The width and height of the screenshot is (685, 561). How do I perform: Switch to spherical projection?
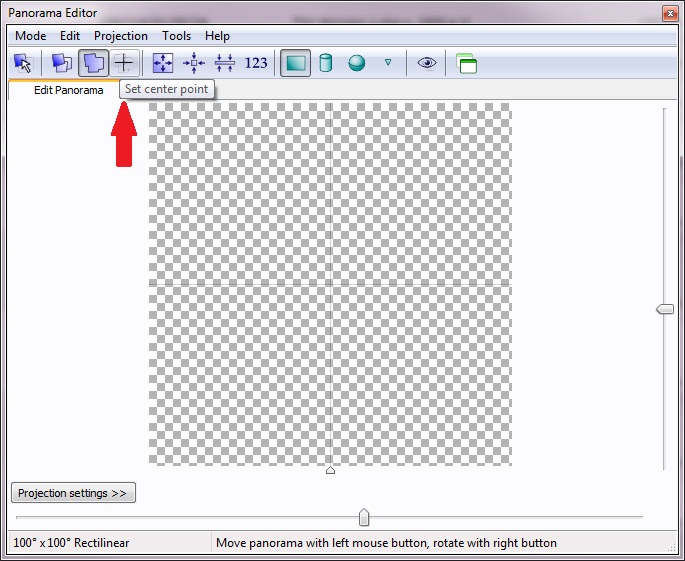pos(357,63)
